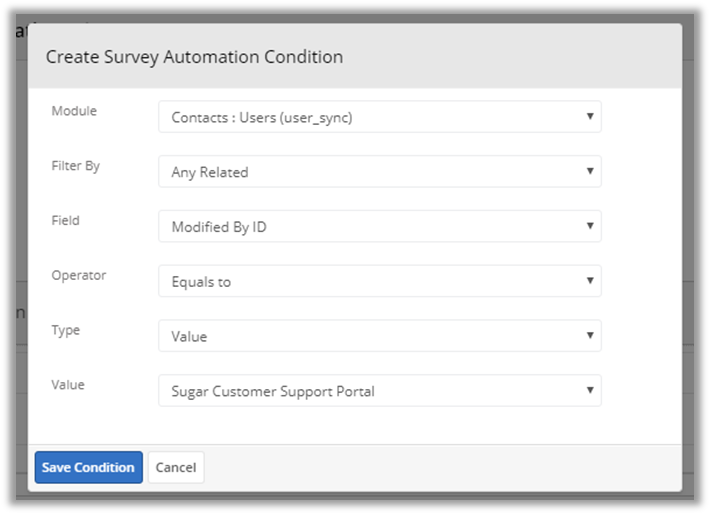Click the Module field label

tap(74, 111)
